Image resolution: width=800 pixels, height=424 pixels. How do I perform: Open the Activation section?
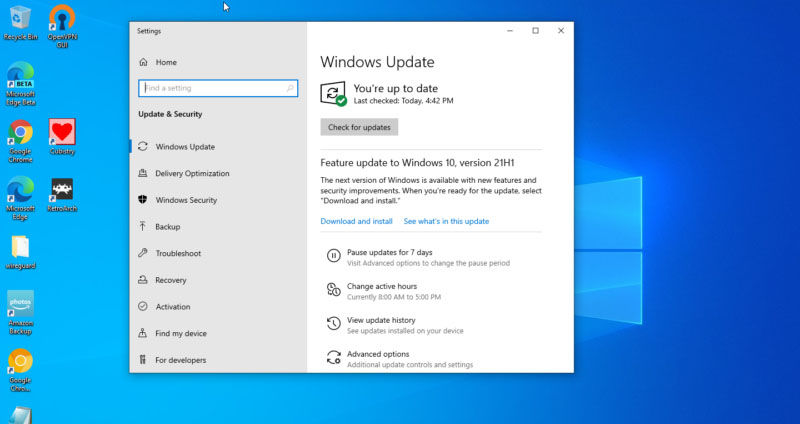click(172, 307)
